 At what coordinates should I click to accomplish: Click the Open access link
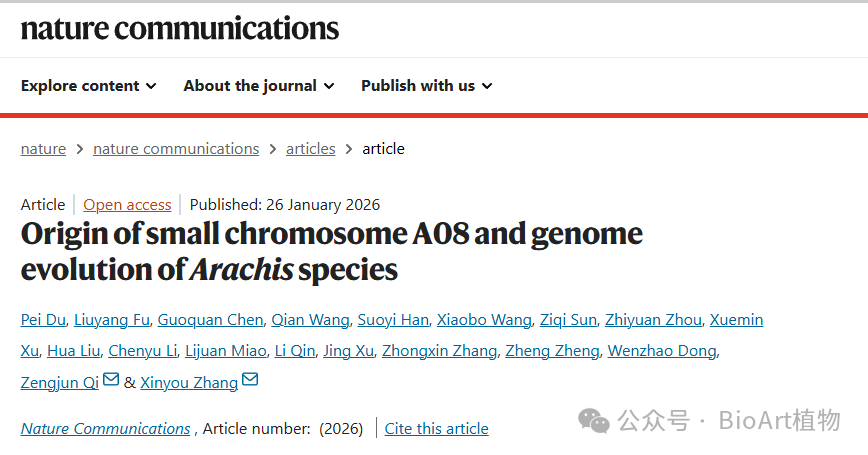pos(127,205)
